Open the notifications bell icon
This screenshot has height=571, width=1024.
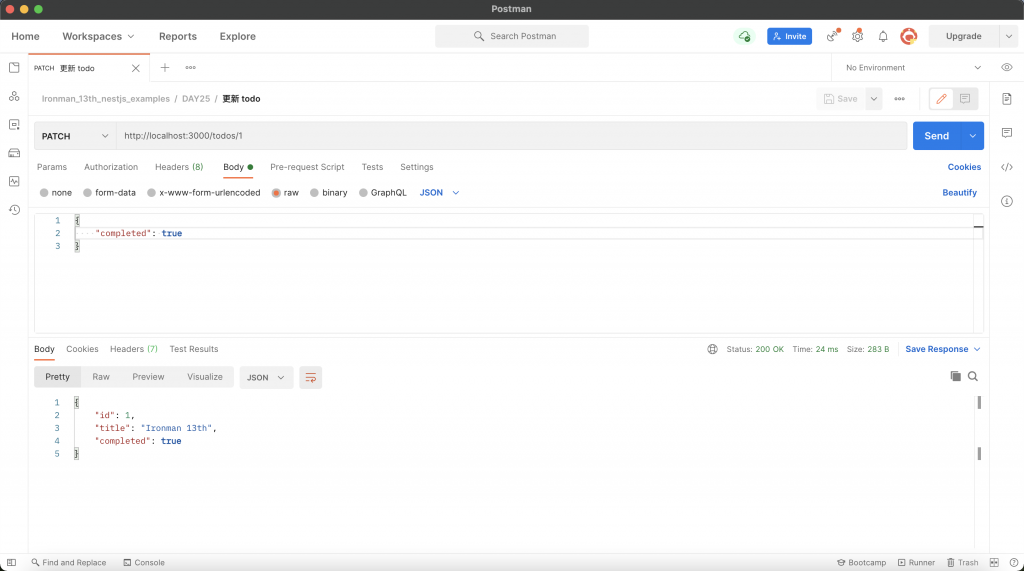coord(883,37)
